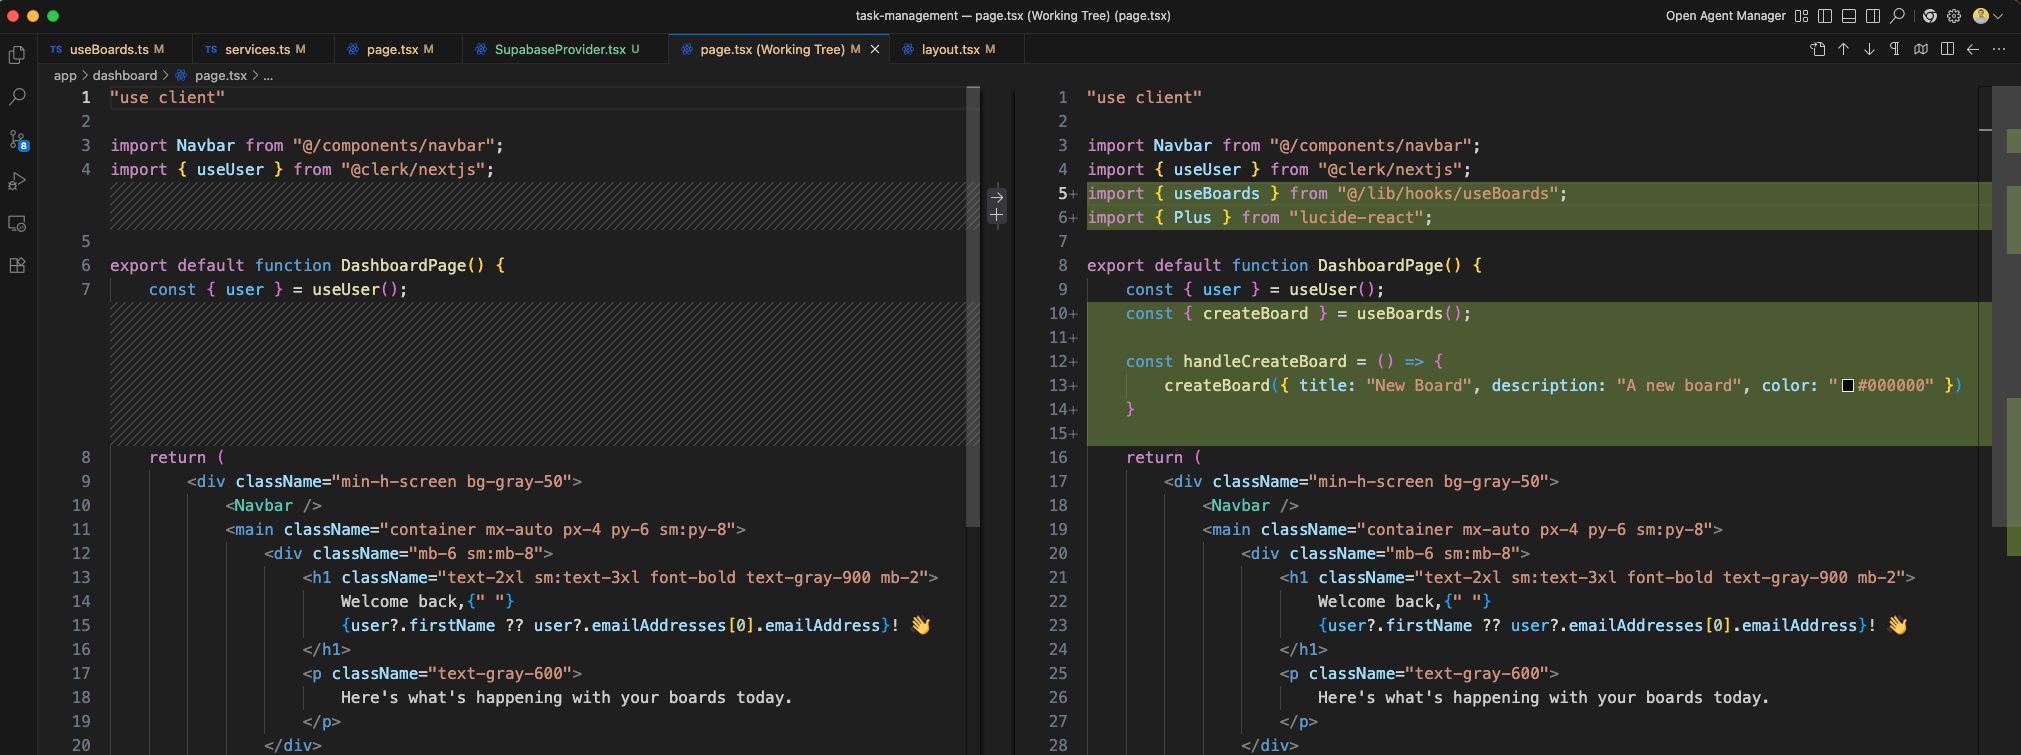Screen dimensions: 2021x755
Task: Toggle the primary side bar visibility
Action: click(1825, 16)
